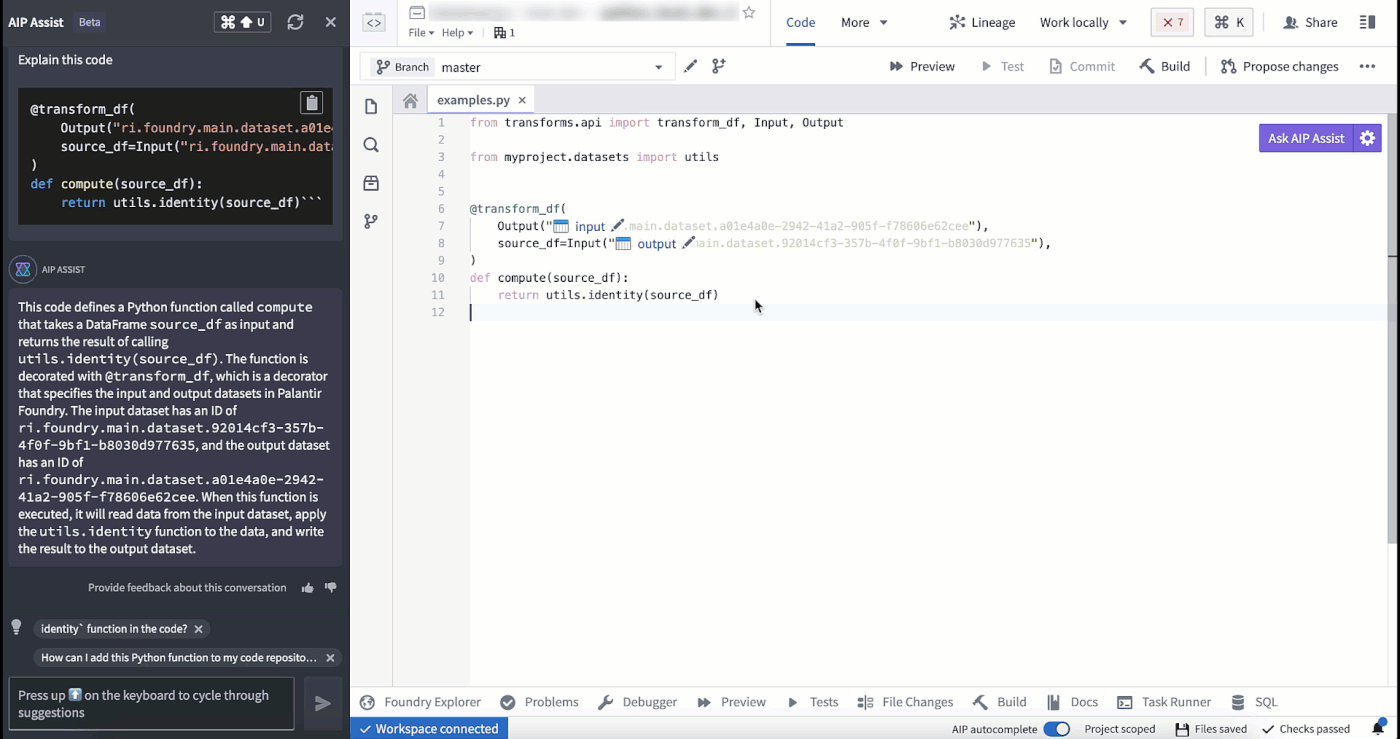
Task: Focus the AIP Assist message input field
Action: click(x=152, y=704)
